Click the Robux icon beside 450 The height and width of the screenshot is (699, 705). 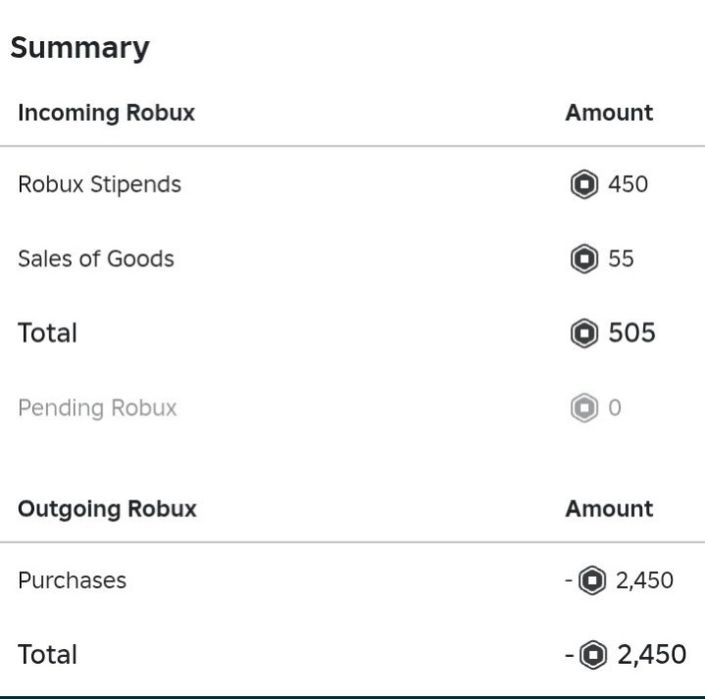pyautogui.click(x=584, y=184)
